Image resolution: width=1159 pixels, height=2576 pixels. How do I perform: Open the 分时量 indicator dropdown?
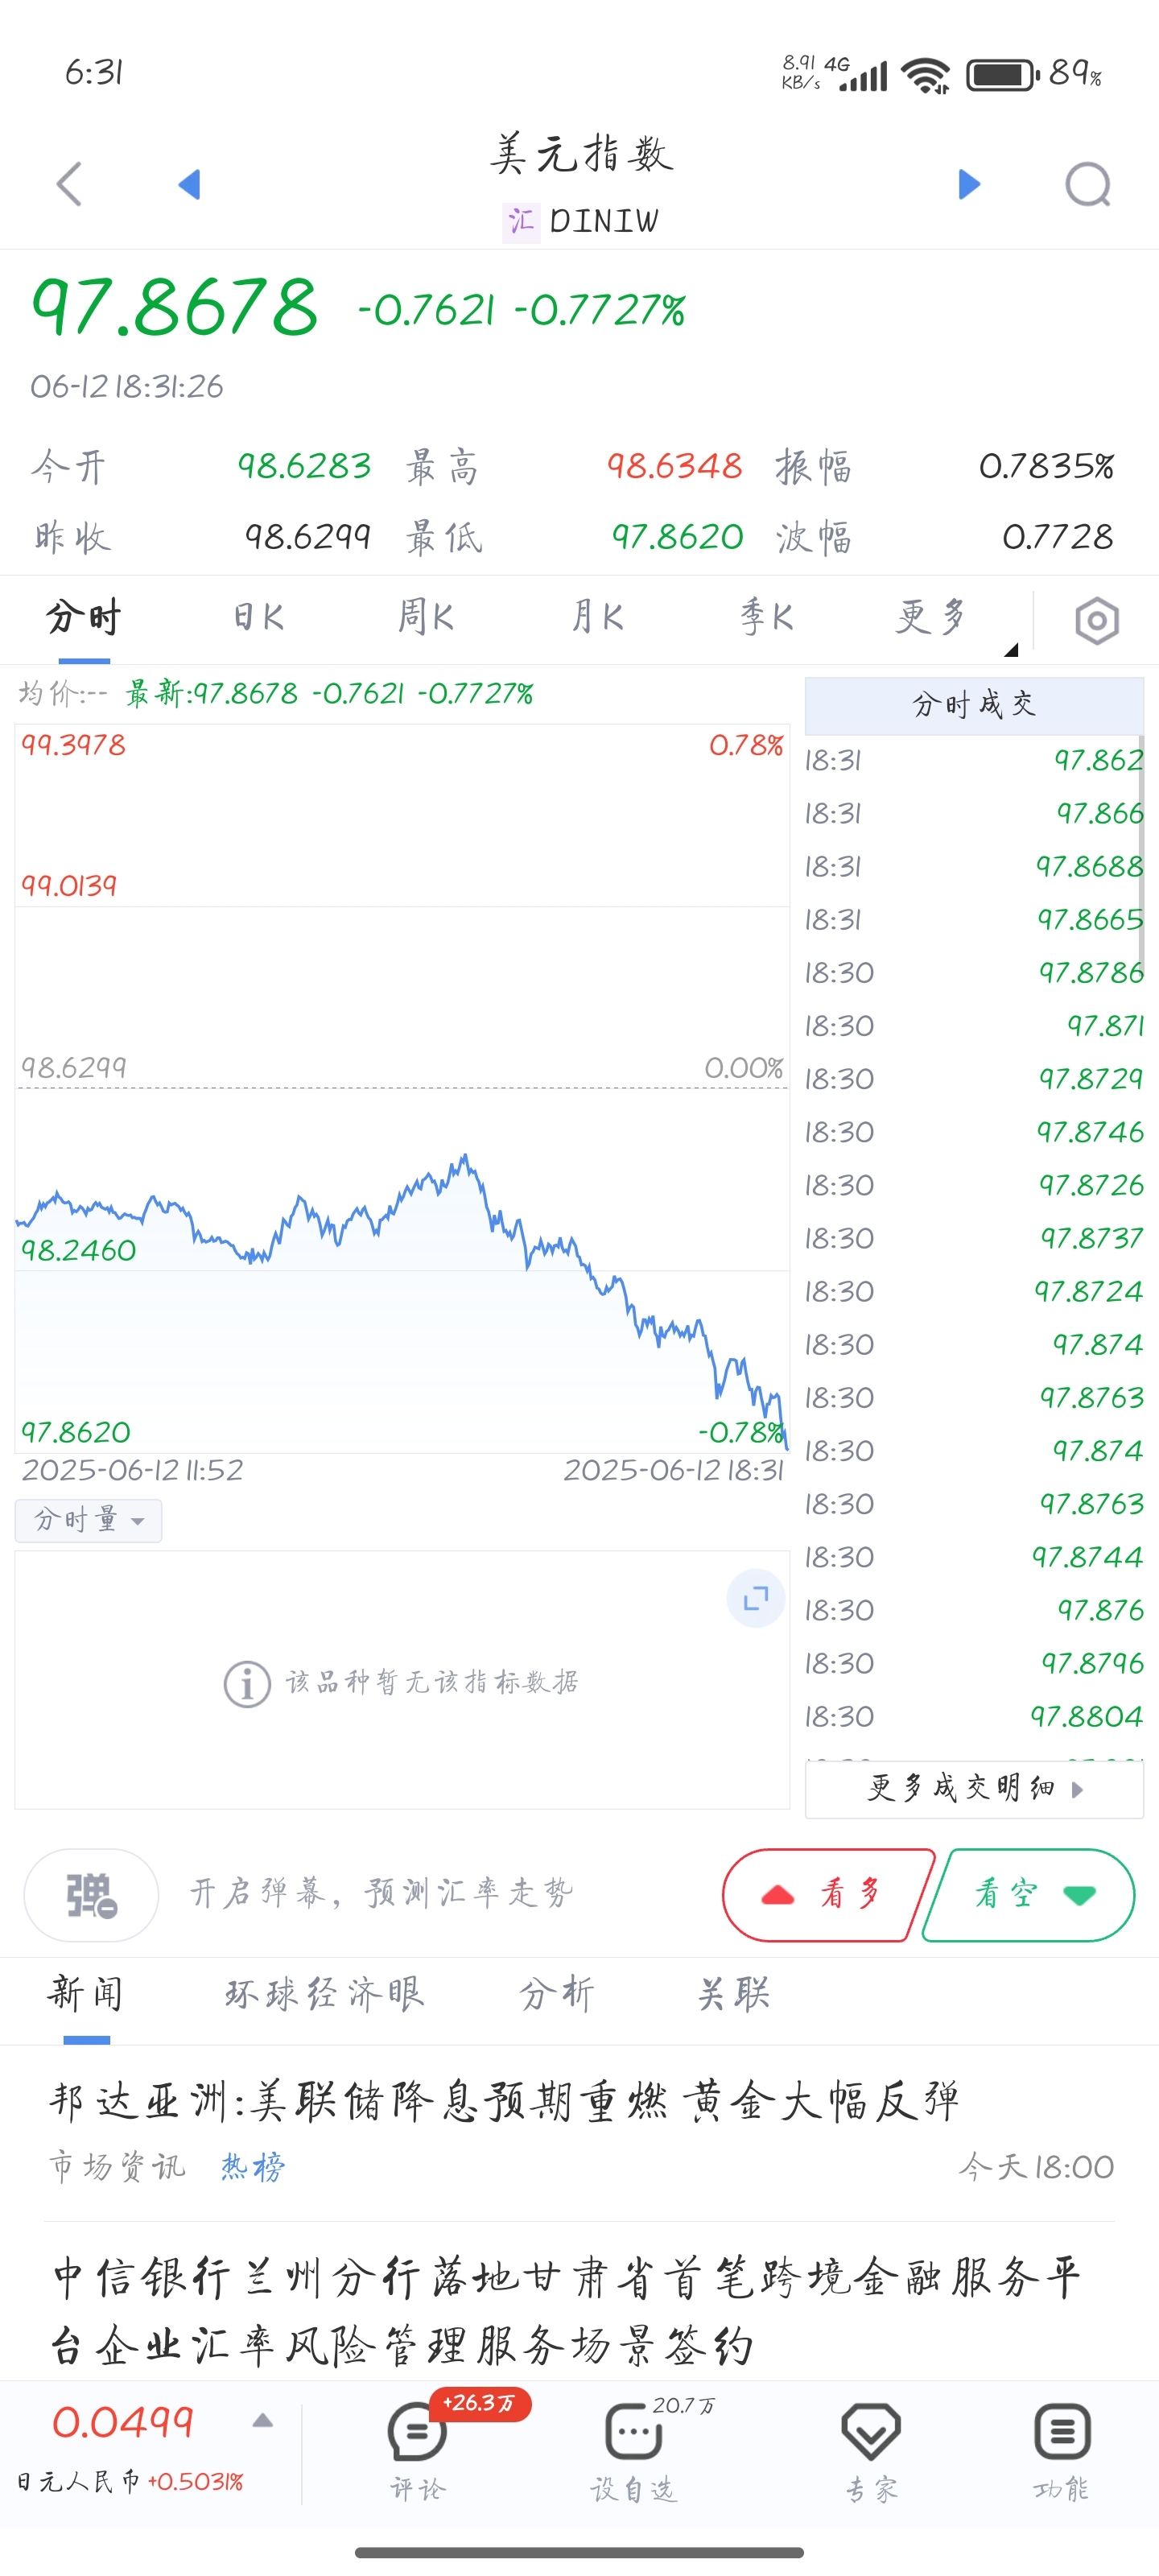pyautogui.click(x=88, y=1521)
